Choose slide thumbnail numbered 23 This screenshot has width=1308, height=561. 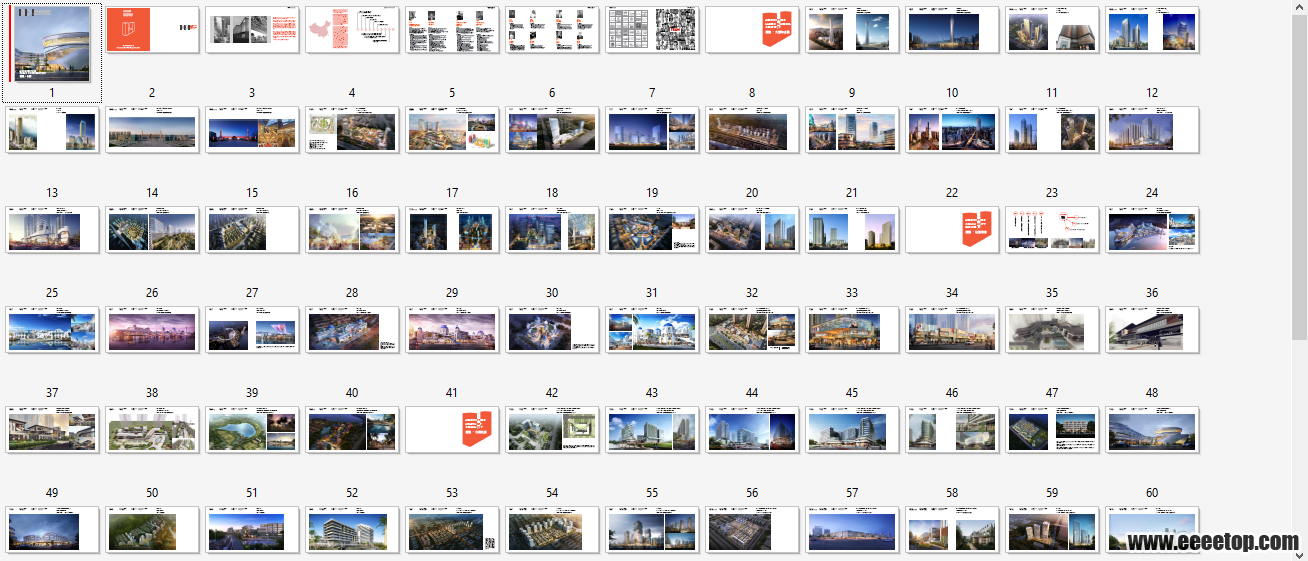coord(1052,130)
